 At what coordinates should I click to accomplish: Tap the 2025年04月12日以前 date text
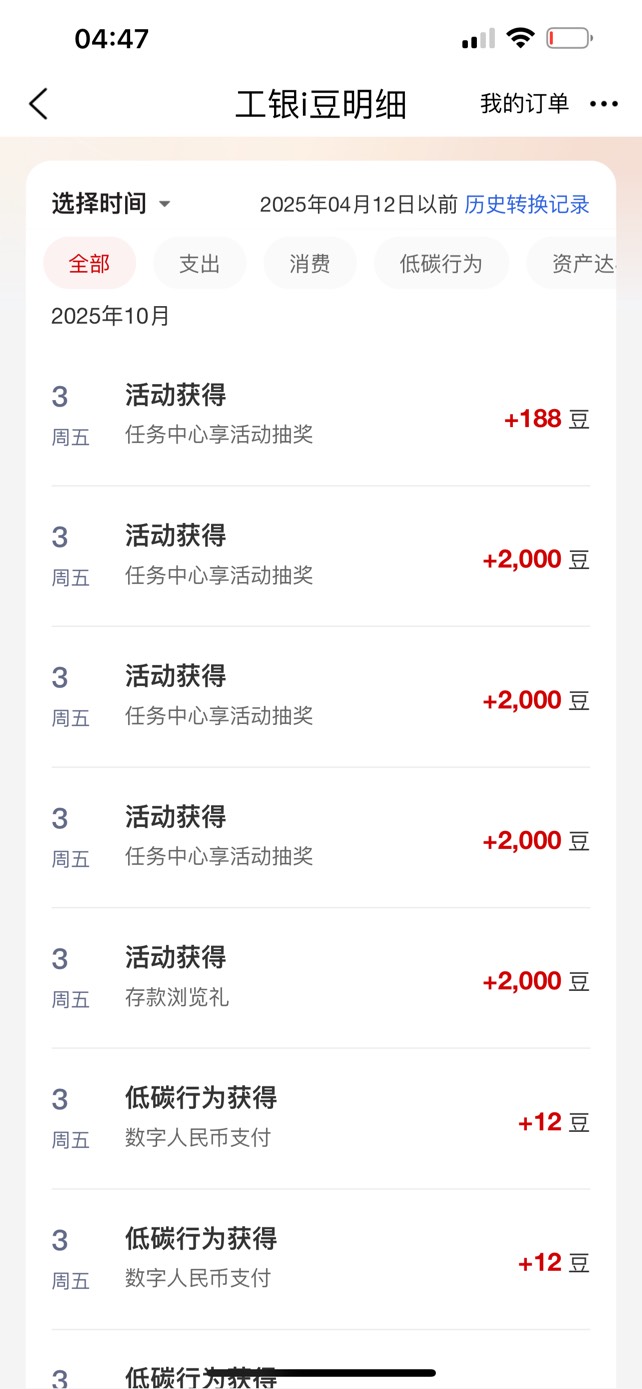pyautogui.click(x=358, y=205)
